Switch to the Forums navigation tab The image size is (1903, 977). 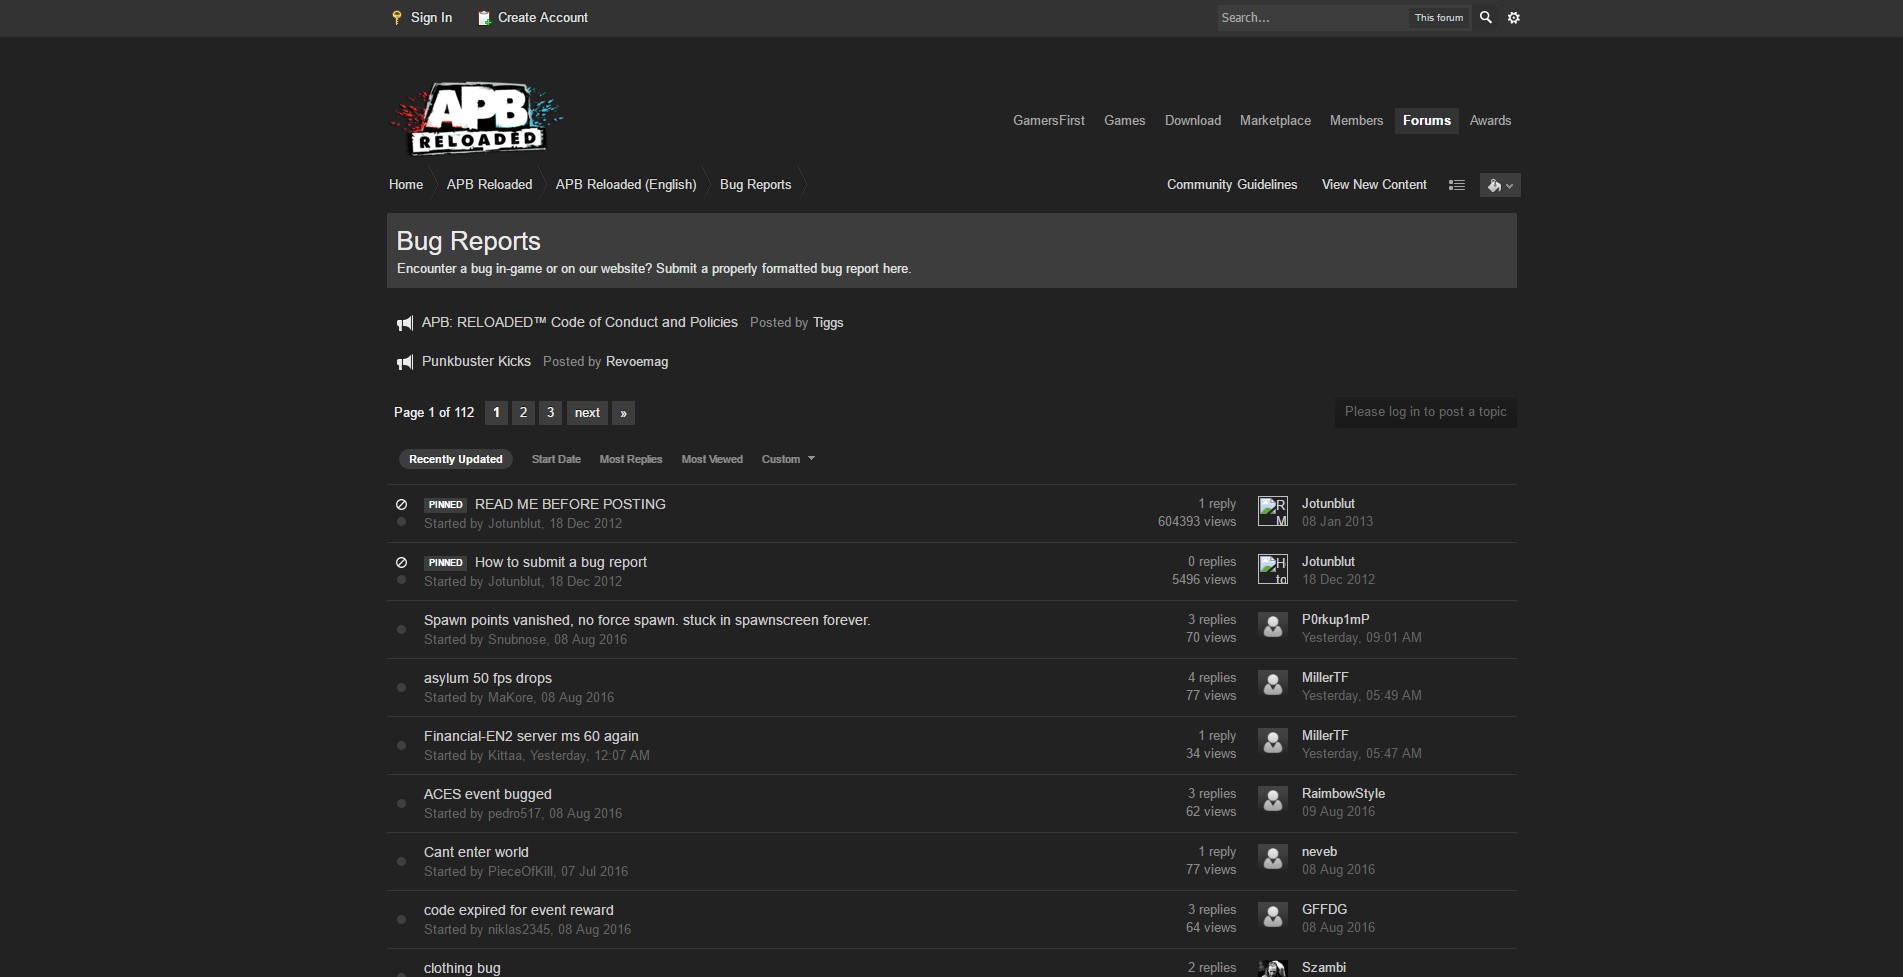tap(1426, 120)
